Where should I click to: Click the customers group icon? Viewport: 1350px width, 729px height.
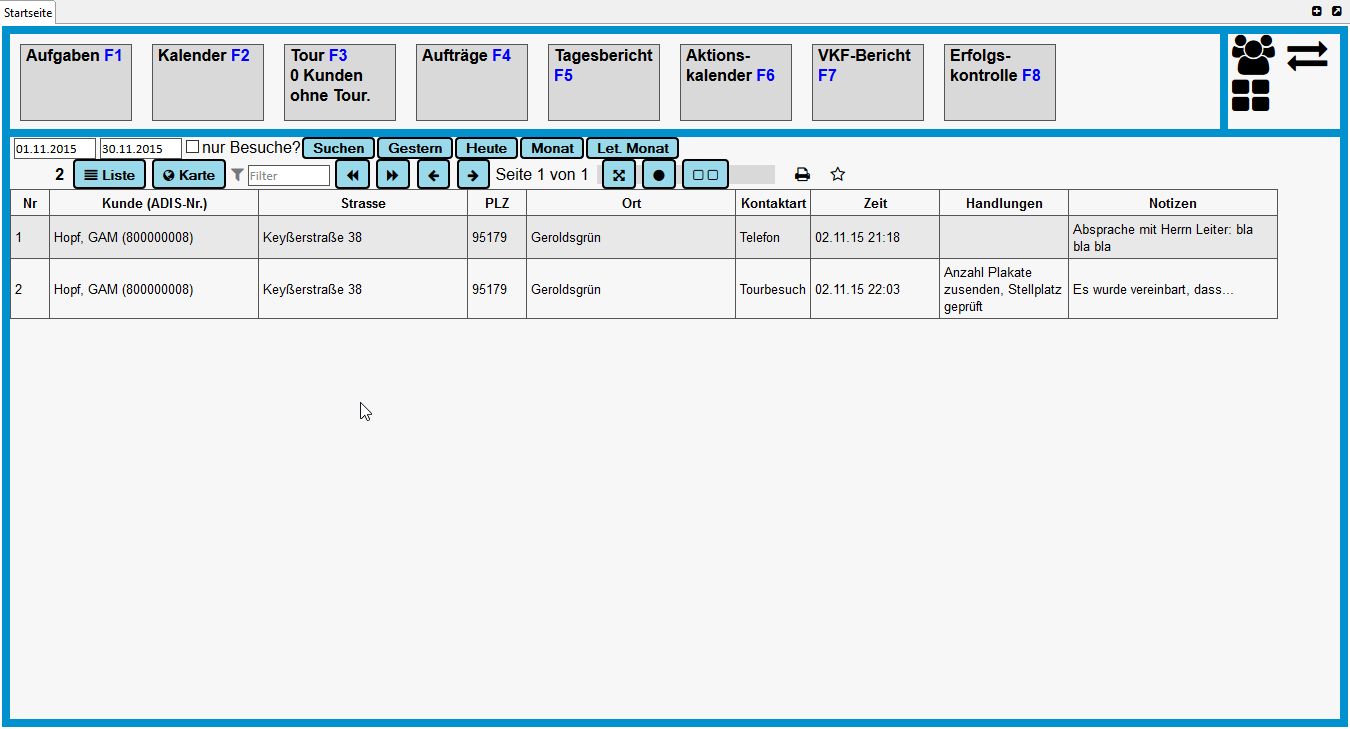[1252, 55]
